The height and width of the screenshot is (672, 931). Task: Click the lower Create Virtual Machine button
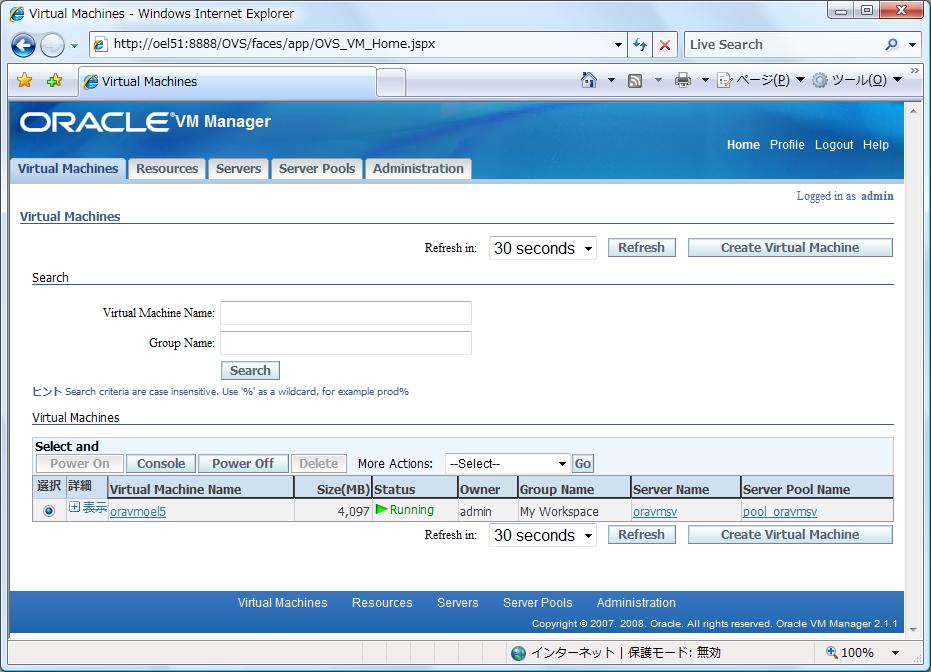(790, 535)
